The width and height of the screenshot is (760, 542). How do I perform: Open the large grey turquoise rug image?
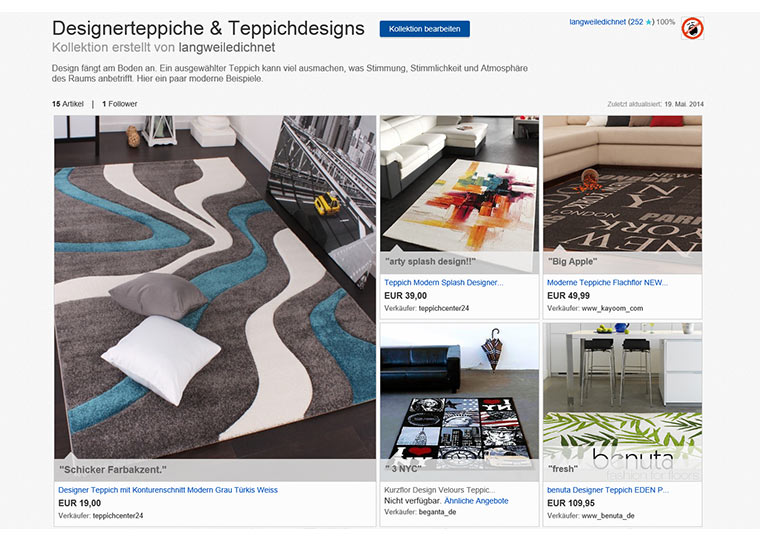[215, 287]
